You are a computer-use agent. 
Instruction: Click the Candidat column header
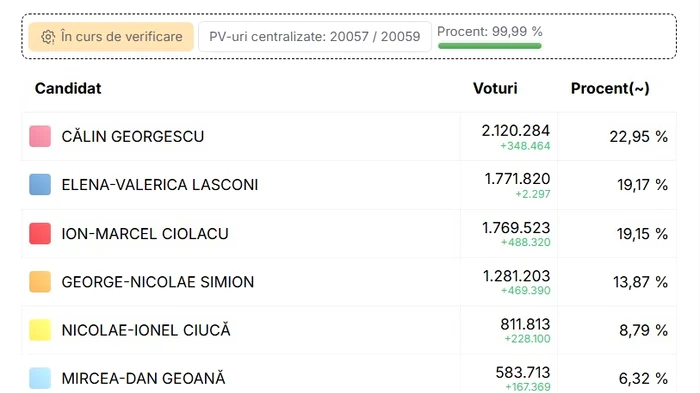tap(68, 88)
